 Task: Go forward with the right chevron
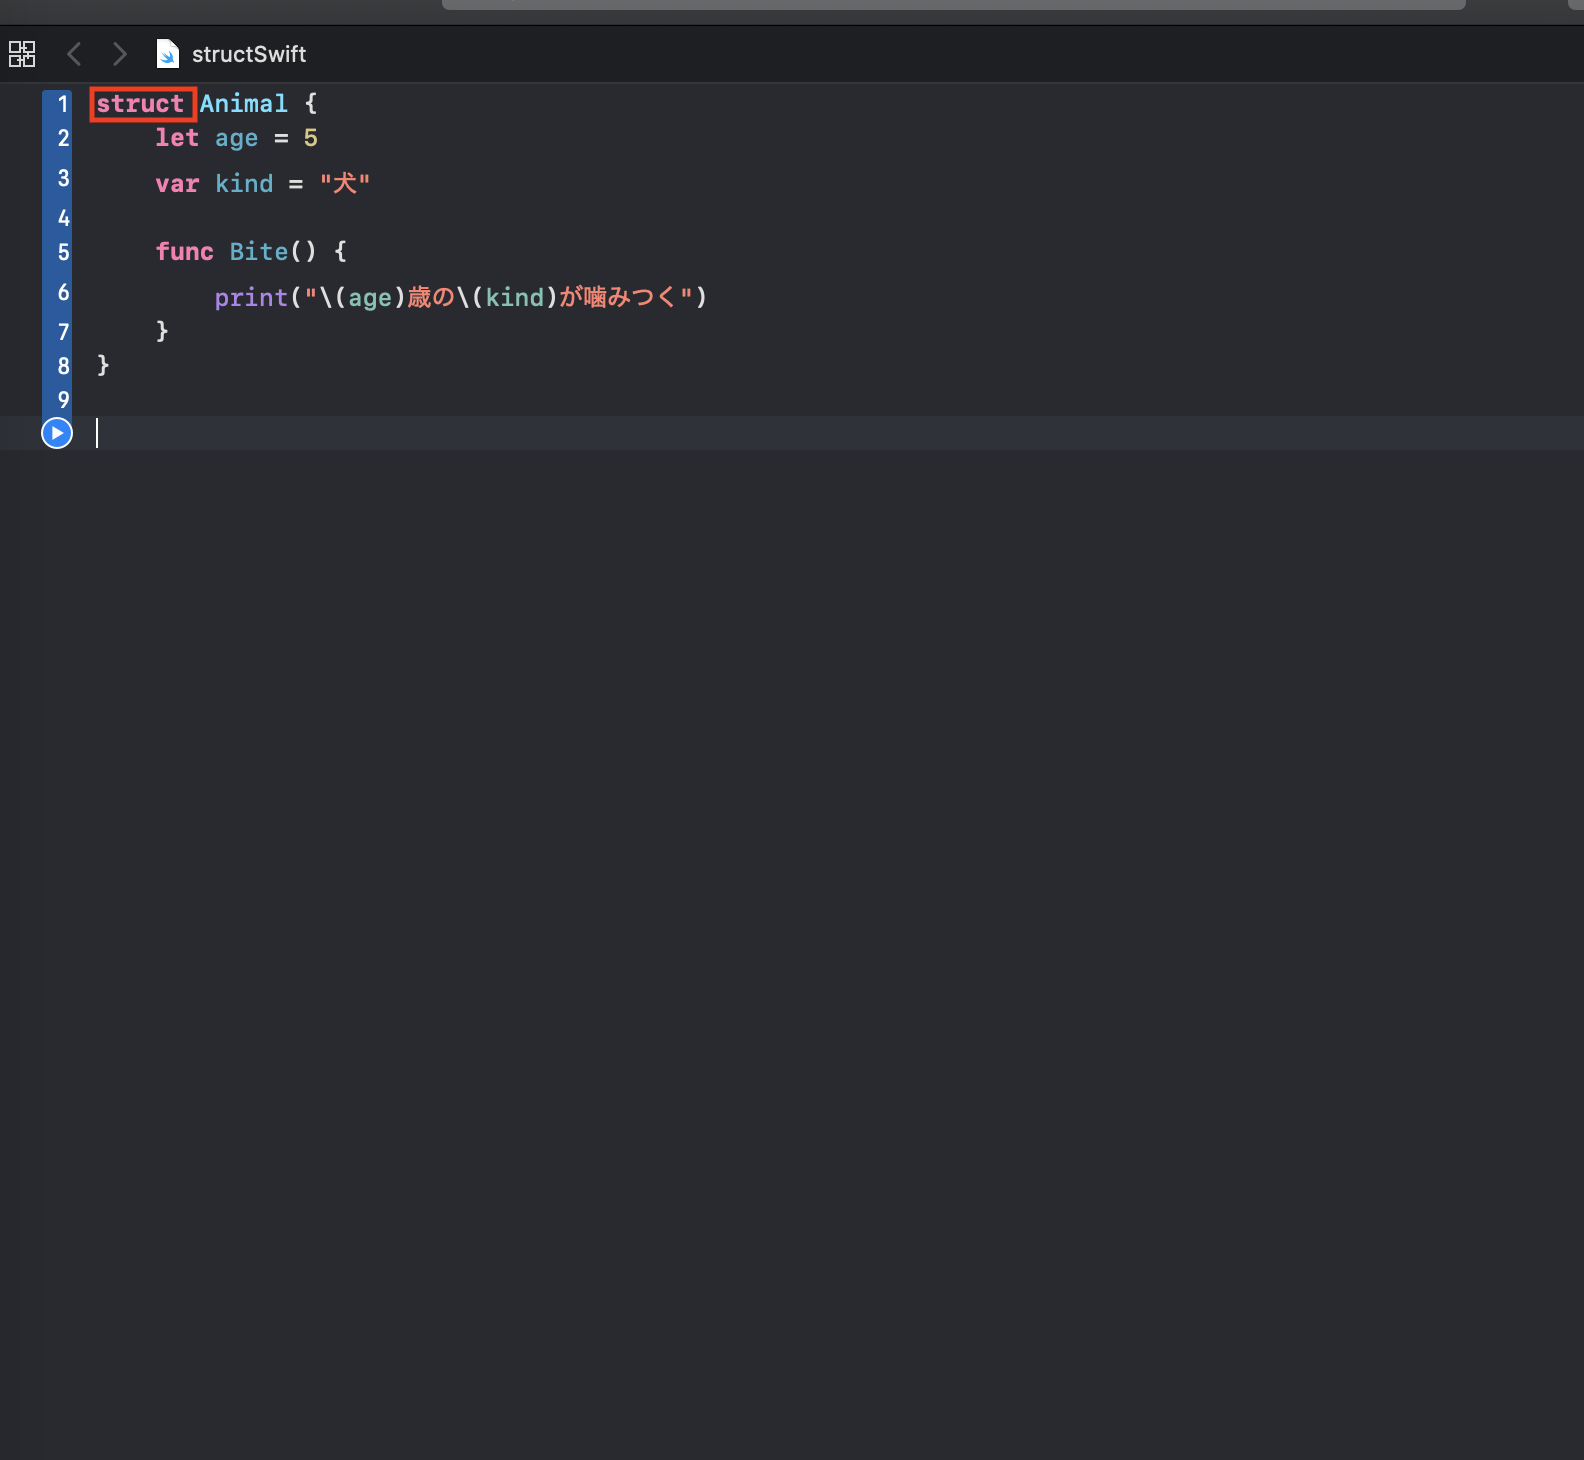120,54
